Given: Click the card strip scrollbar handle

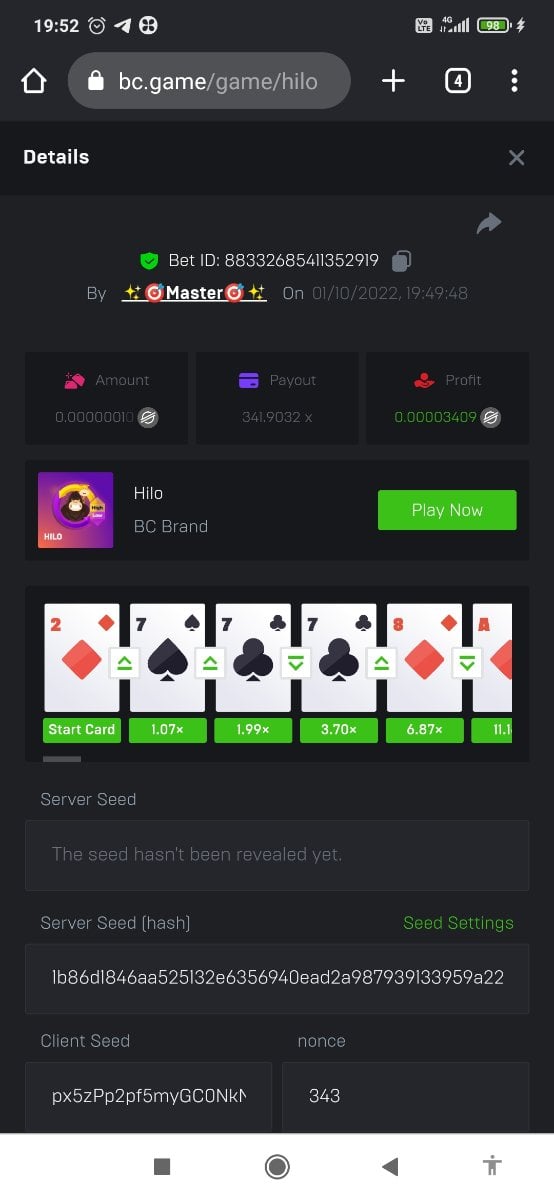Looking at the screenshot, I should (63, 759).
